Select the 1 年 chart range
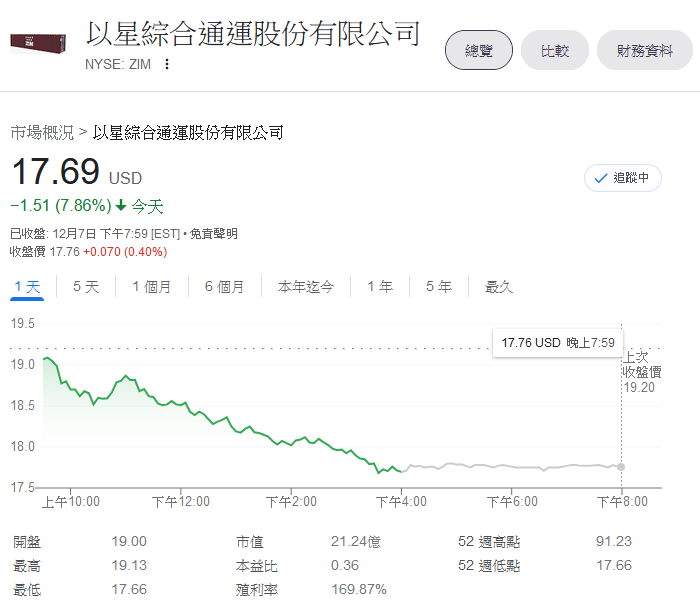The height and width of the screenshot is (612, 700). 380,287
